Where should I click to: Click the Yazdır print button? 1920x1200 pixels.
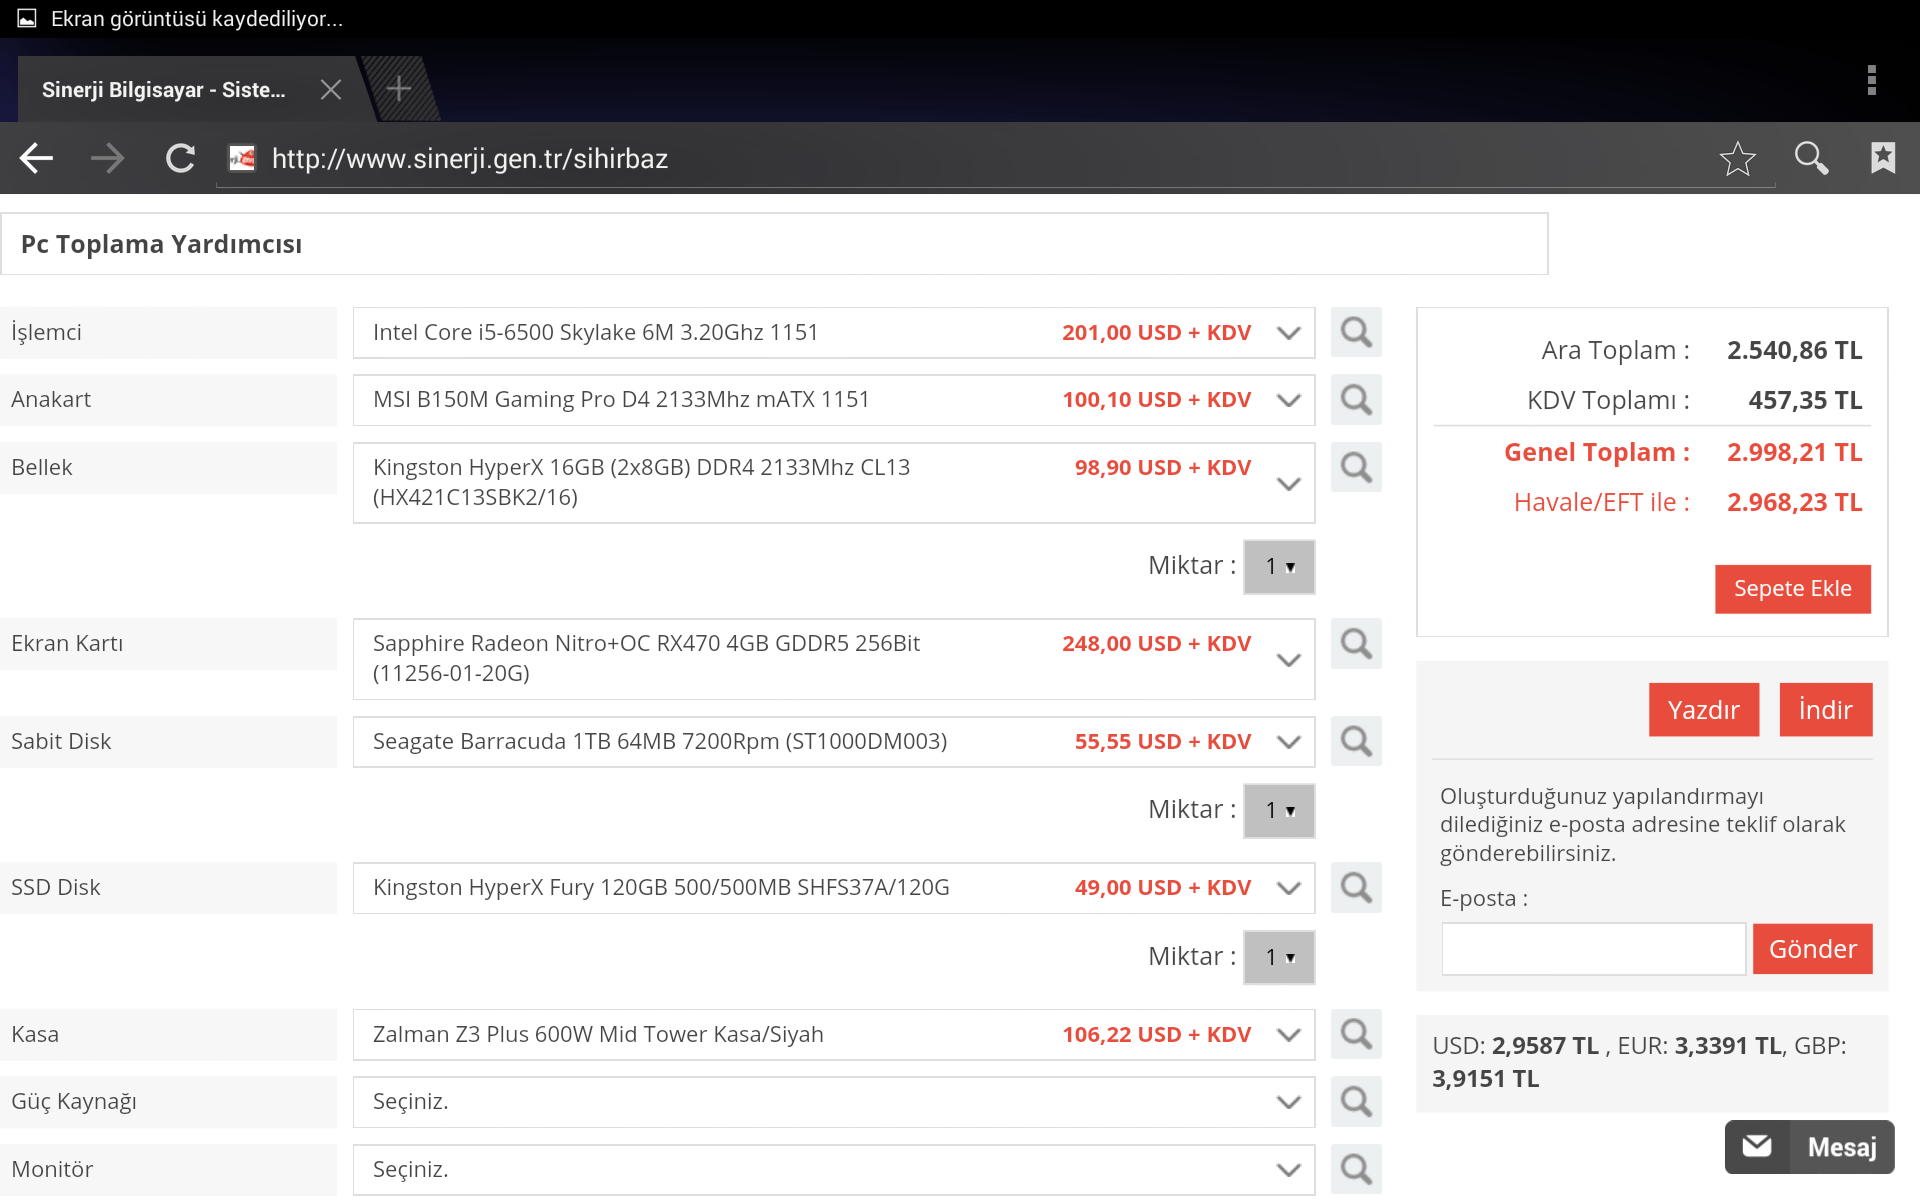[x=1703, y=710]
